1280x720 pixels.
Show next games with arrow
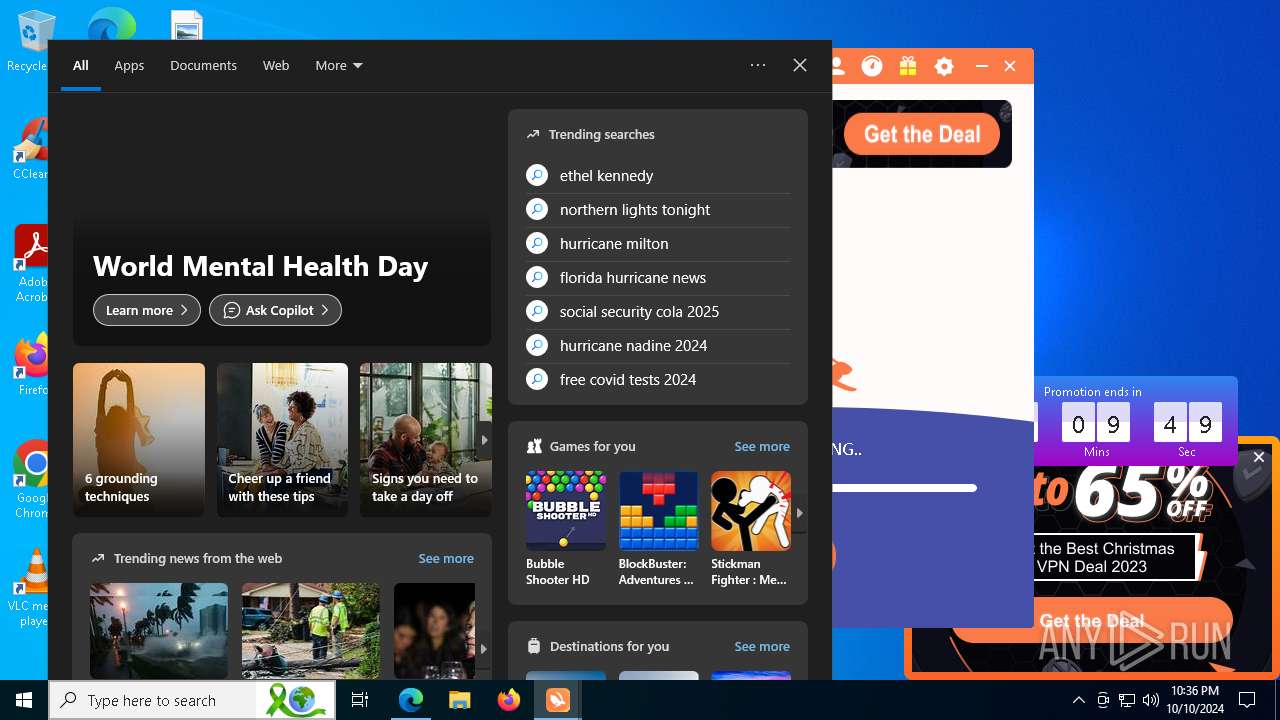click(x=799, y=512)
